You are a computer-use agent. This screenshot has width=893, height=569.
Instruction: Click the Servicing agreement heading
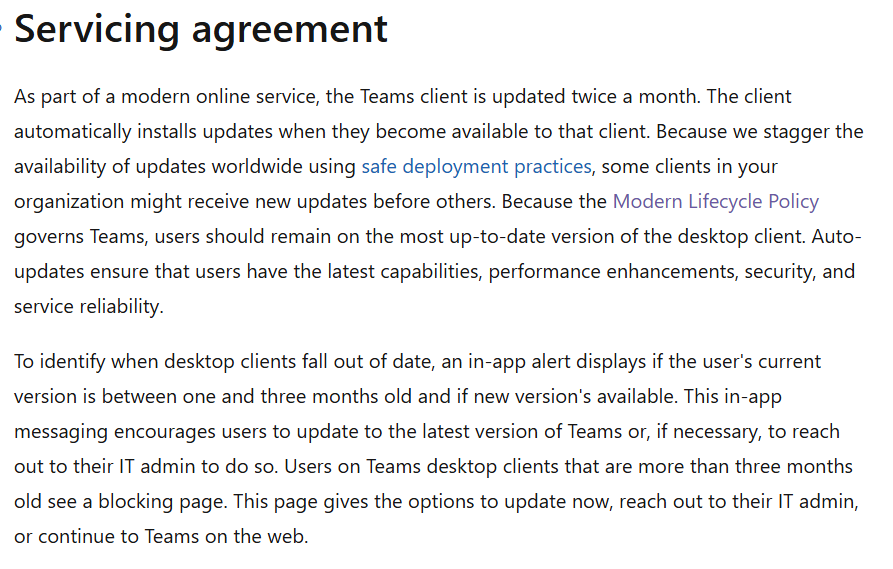tap(201, 30)
